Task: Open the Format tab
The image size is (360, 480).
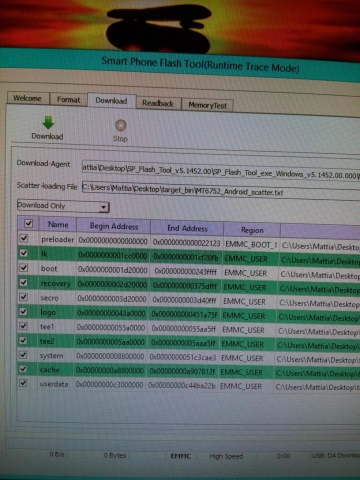Action: pos(68,99)
